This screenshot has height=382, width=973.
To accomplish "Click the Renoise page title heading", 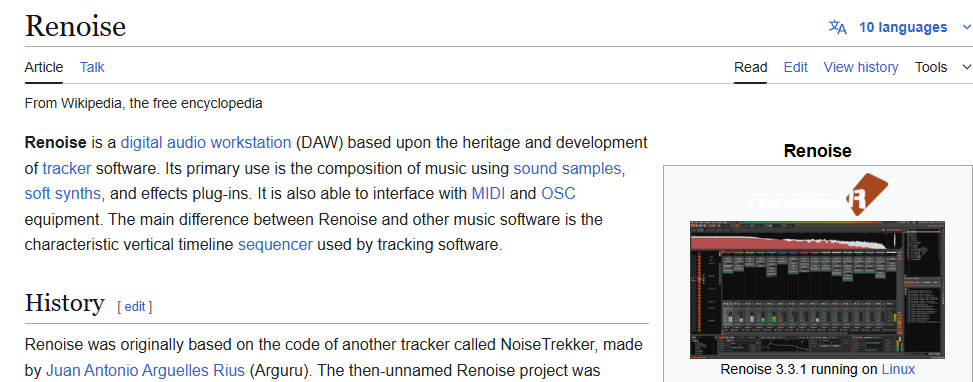I will tap(75, 26).
